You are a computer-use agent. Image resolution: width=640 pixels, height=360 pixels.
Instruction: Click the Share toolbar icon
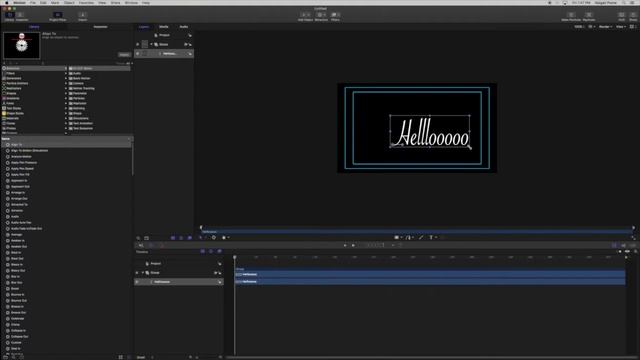pos(633,15)
